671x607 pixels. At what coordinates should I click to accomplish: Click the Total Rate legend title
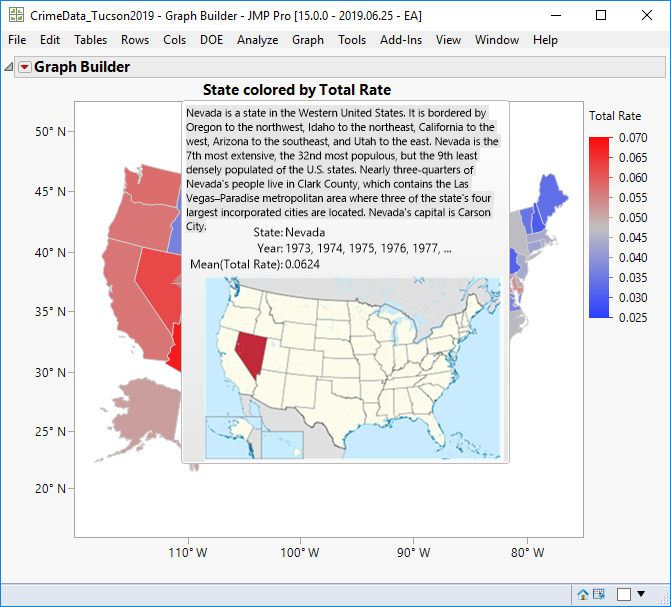(x=615, y=116)
